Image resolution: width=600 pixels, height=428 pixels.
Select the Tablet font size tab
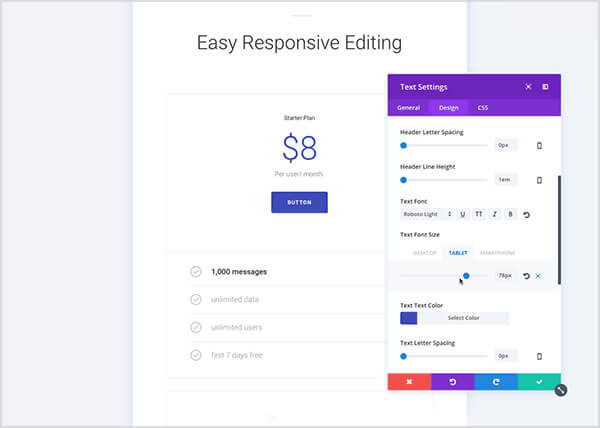pos(458,253)
